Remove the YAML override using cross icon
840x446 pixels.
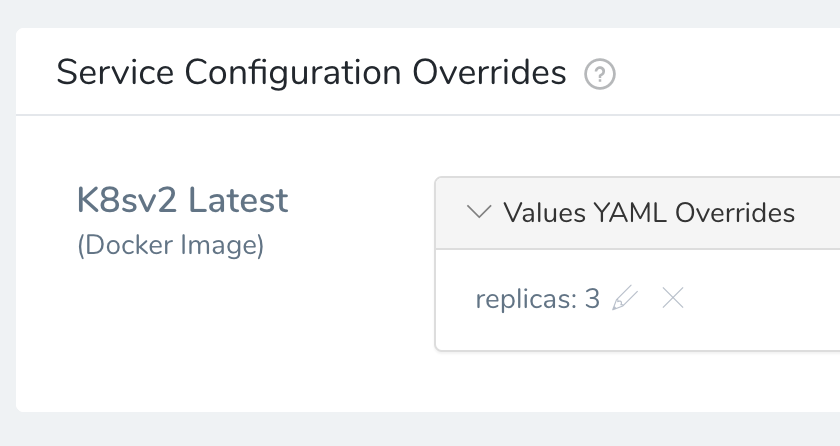coord(673,298)
